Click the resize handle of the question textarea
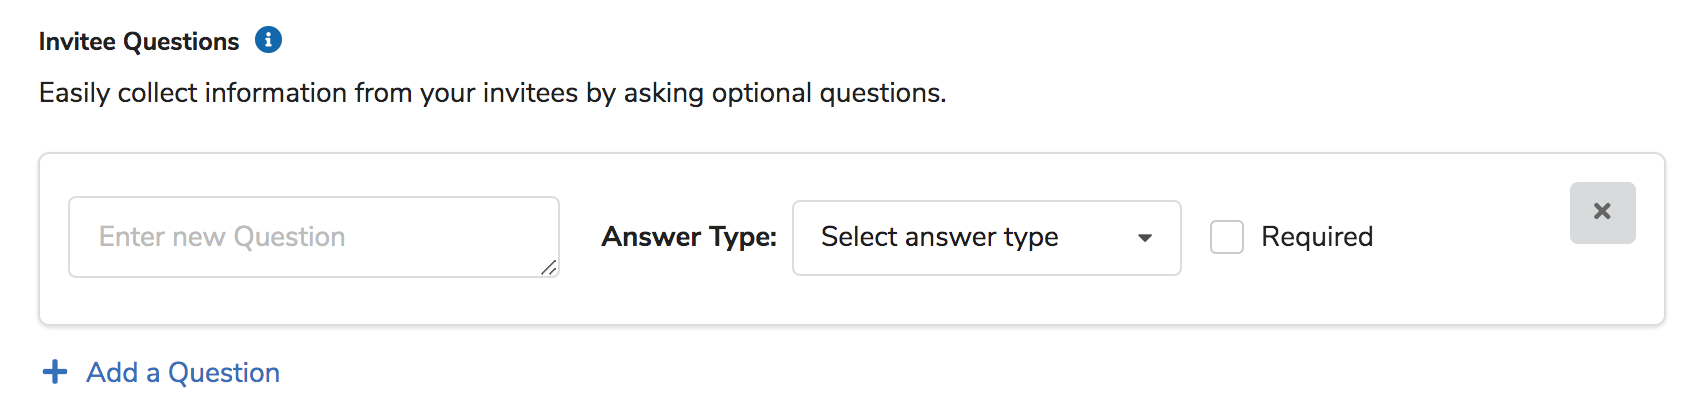The width and height of the screenshot is (1700, 414). coord(548,267)
